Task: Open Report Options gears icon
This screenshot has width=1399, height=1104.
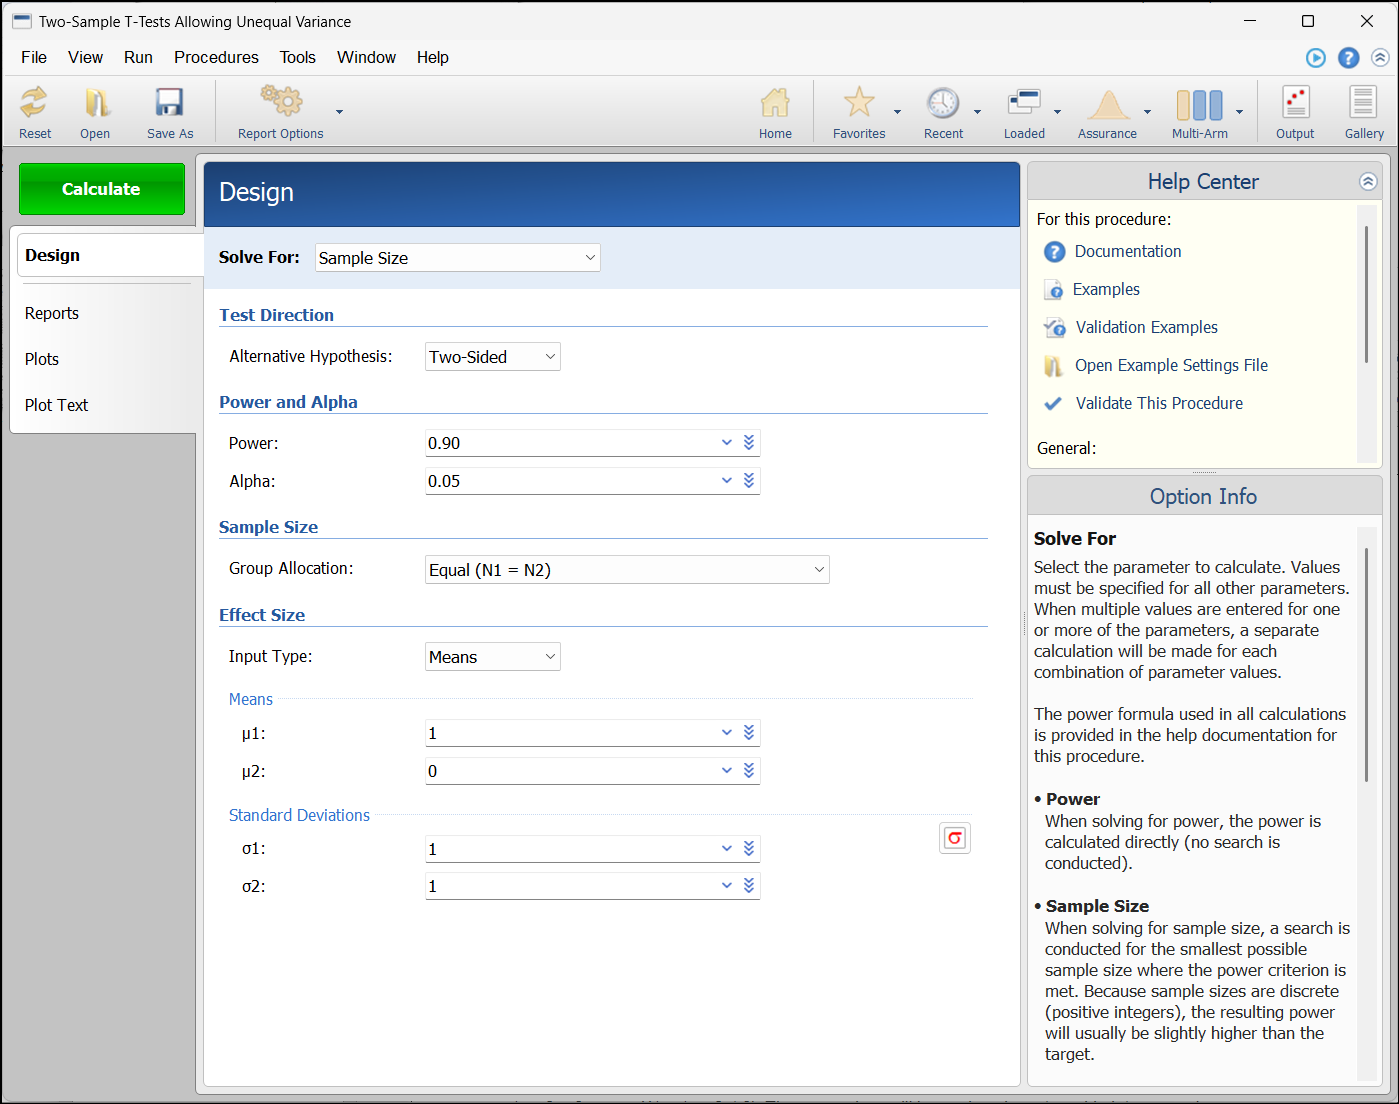Action: [281, 112]
